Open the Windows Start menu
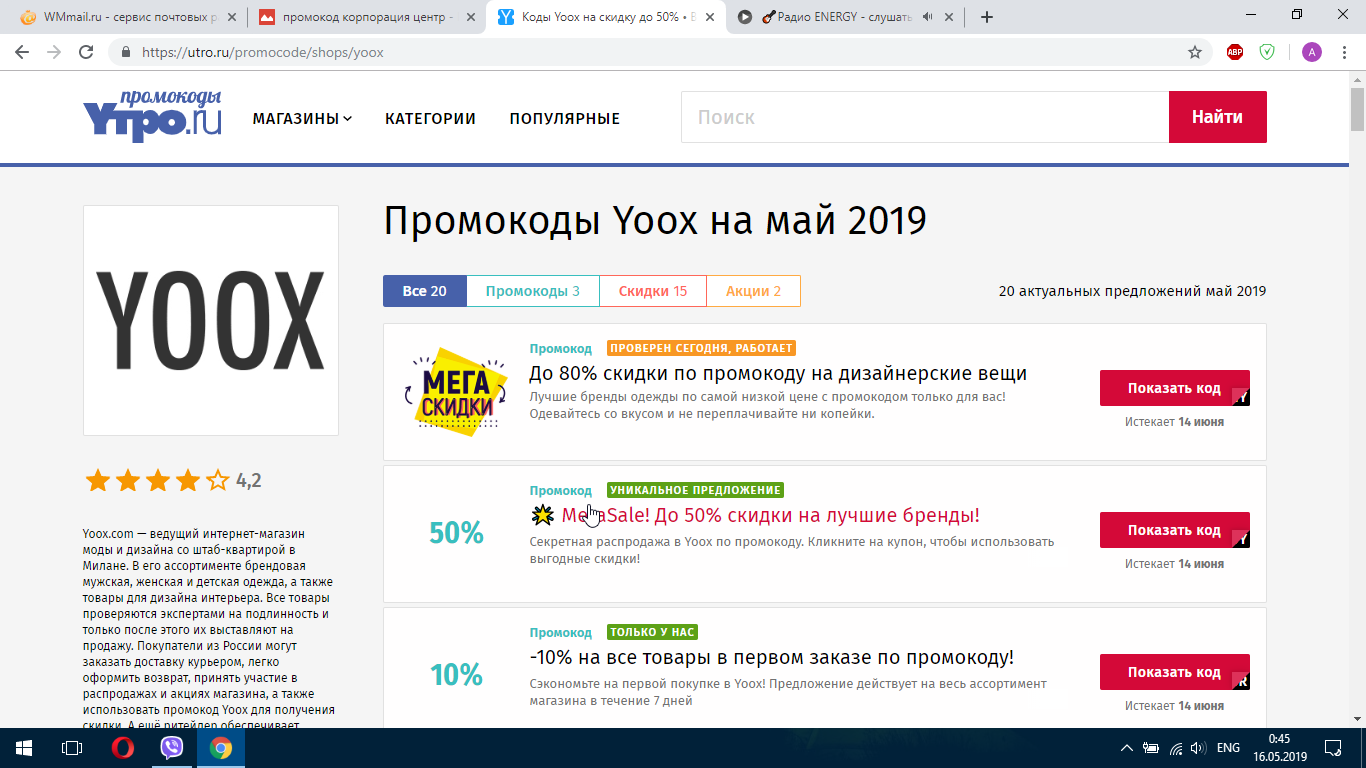1366x768 pixels. click(24, 748)
